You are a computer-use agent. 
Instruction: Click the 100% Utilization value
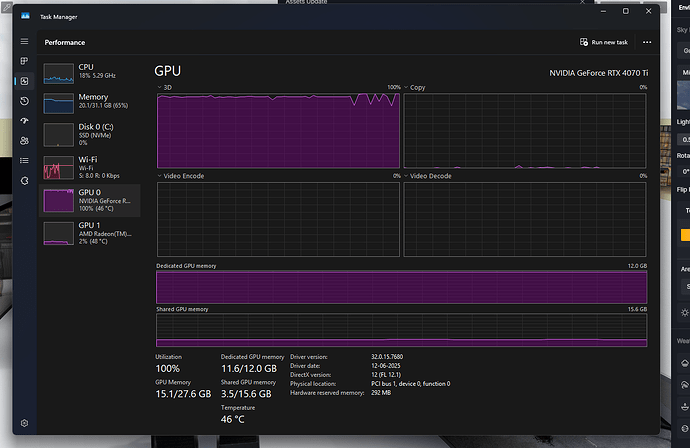(x=168, y=369)
